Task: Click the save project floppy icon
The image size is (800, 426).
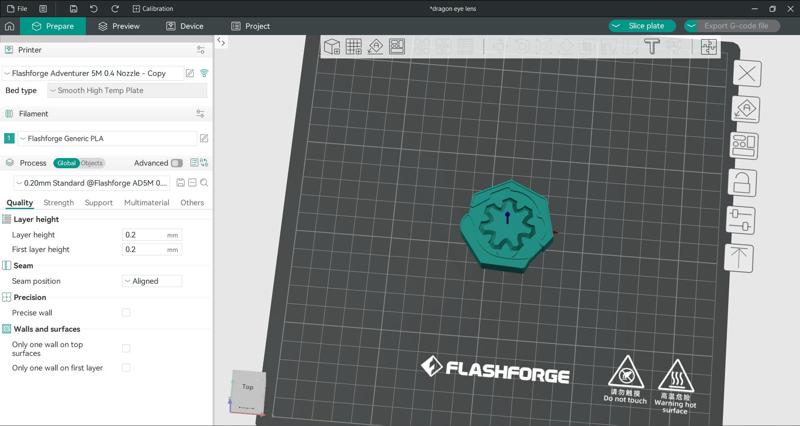Action: tap(73, 9)
